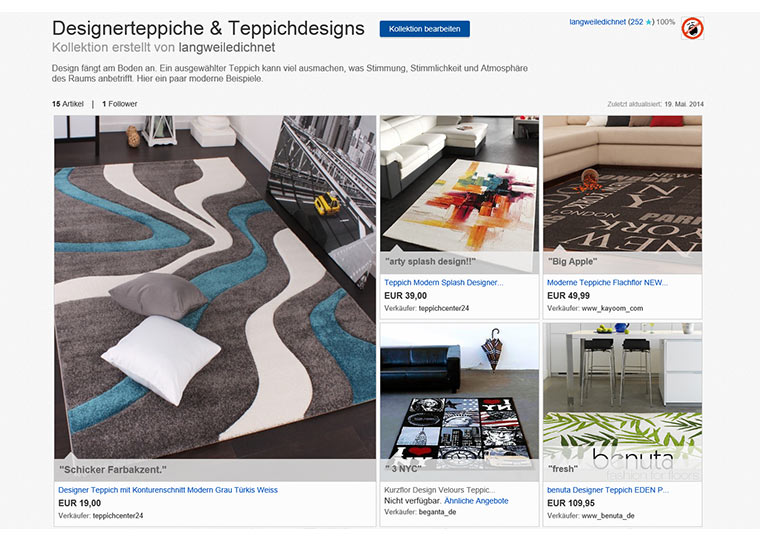Click the 1 Follower count
Image resolution: width=760 pixels, height=542 pixels.
click(x=120, y=104)
